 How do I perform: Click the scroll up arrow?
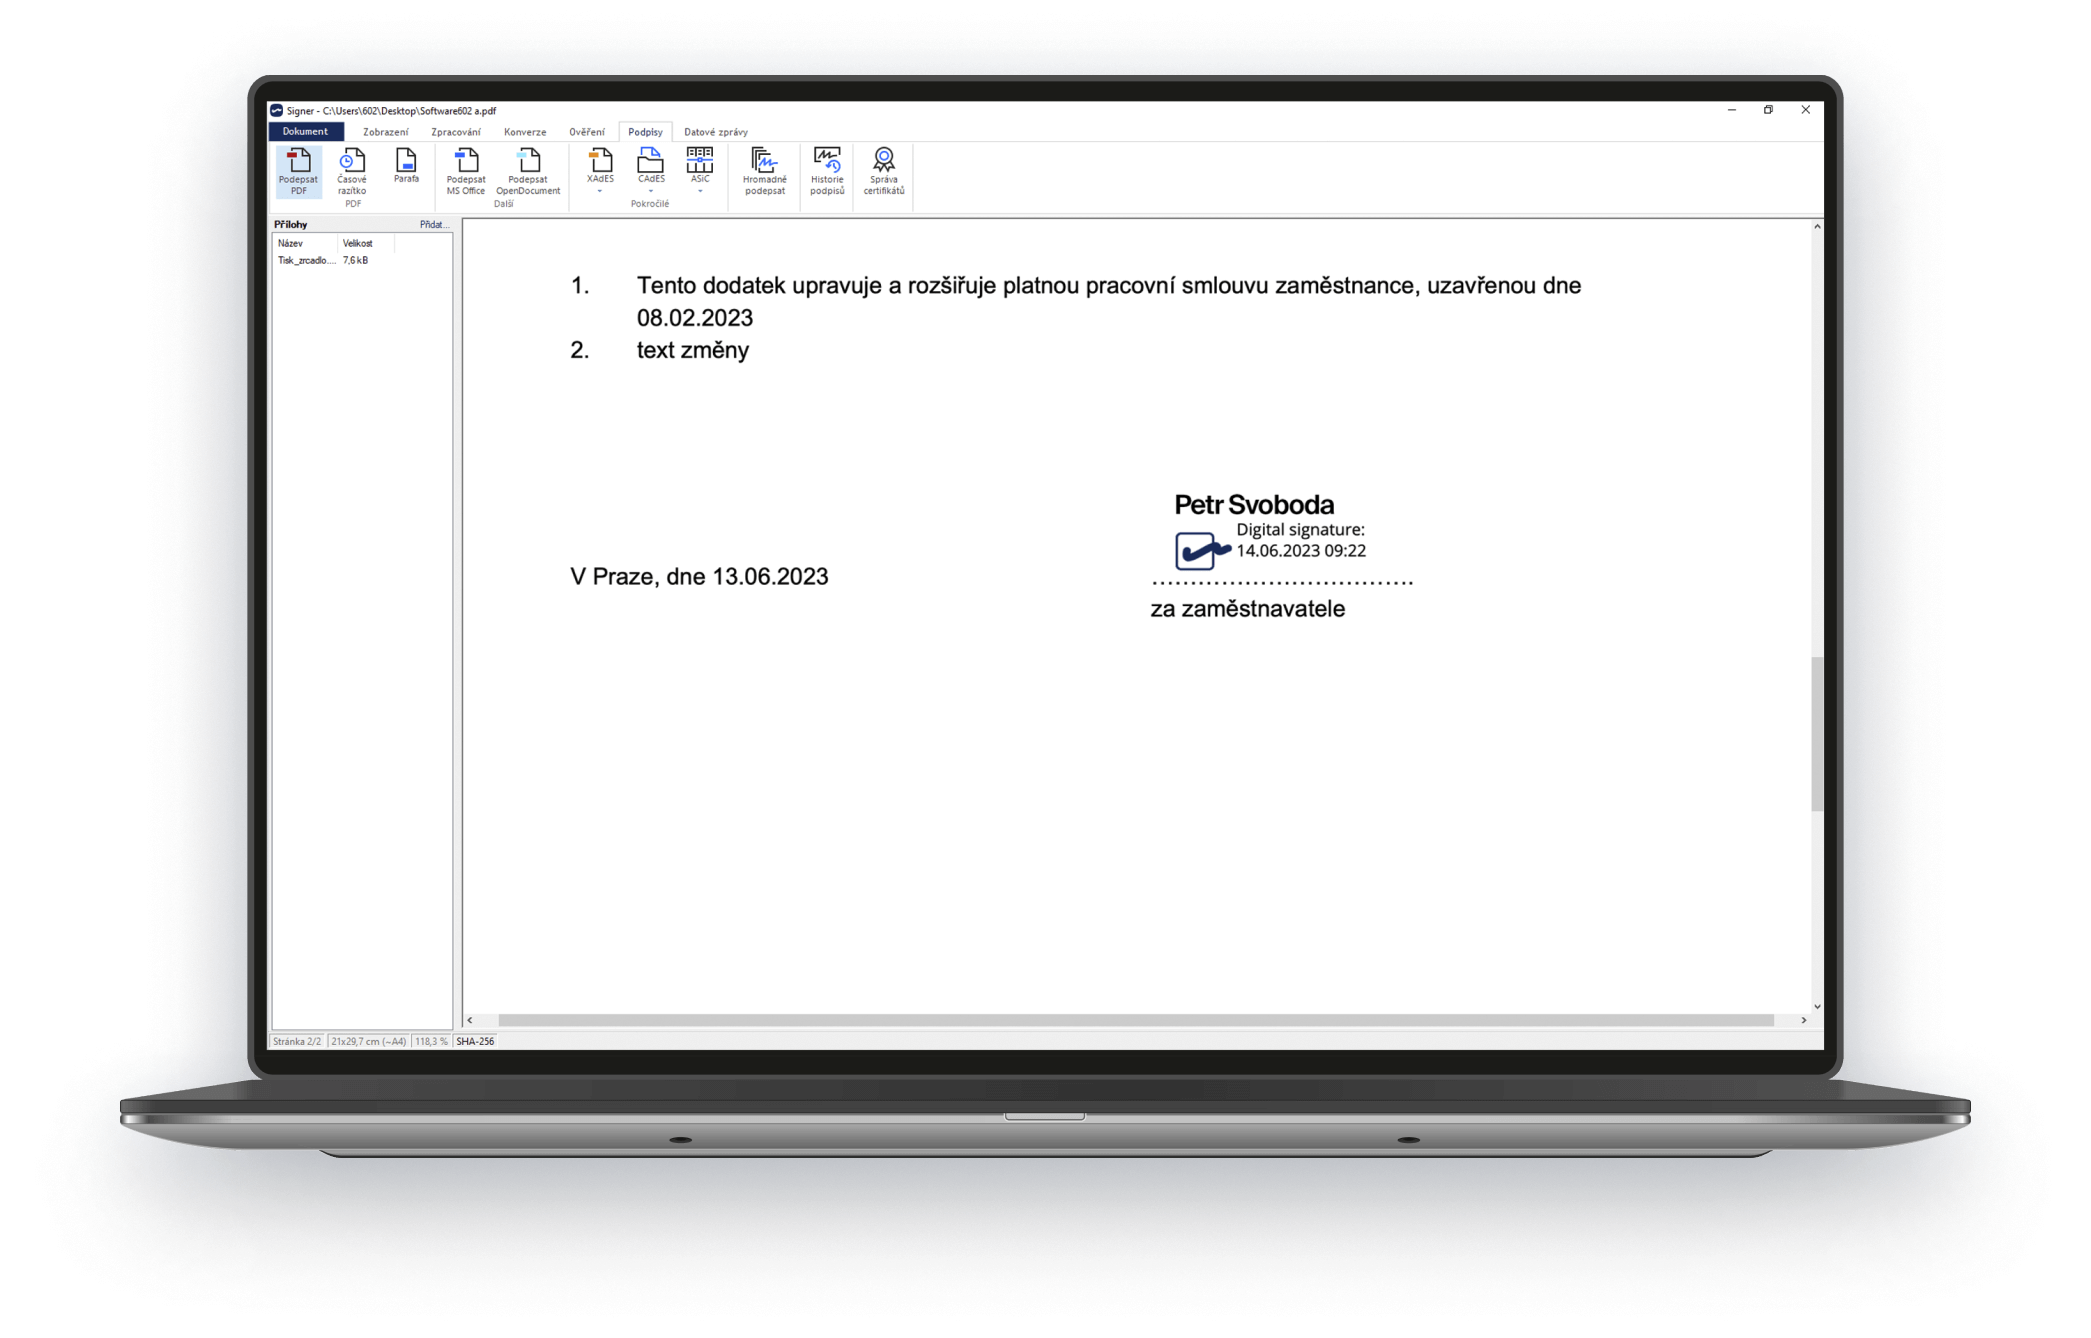point(1817,227)
